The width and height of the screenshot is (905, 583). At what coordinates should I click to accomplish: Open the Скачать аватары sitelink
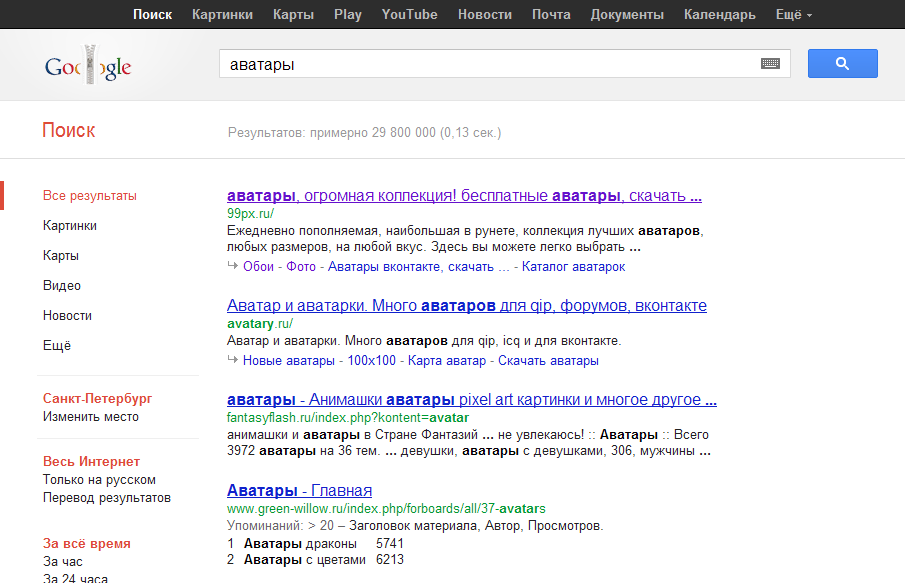click(548, 361)
